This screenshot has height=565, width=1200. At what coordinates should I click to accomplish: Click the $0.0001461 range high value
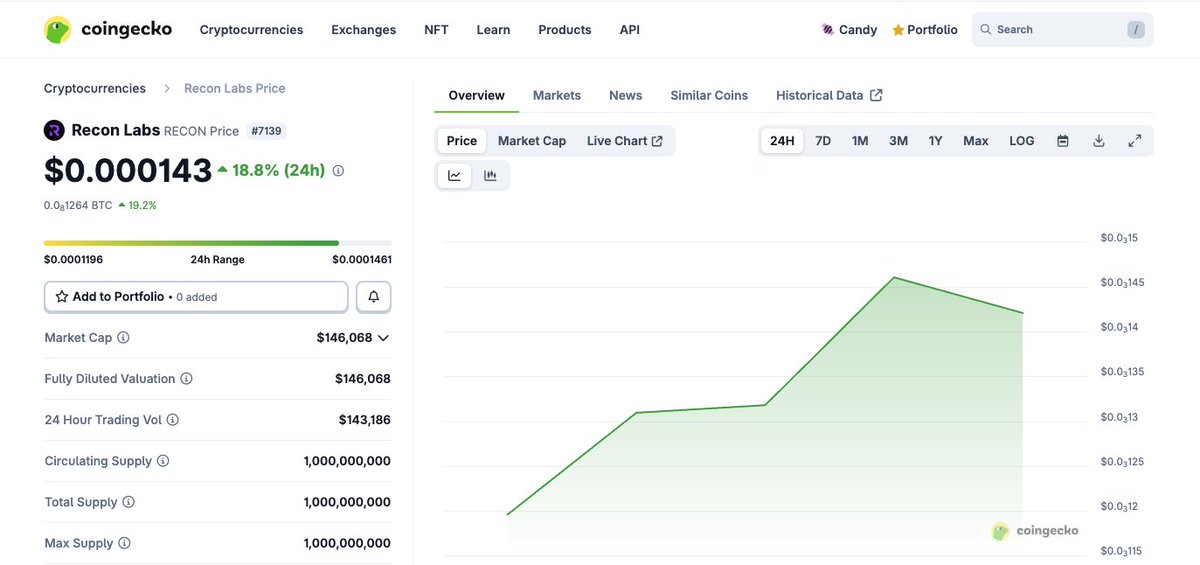pos(362,260)
